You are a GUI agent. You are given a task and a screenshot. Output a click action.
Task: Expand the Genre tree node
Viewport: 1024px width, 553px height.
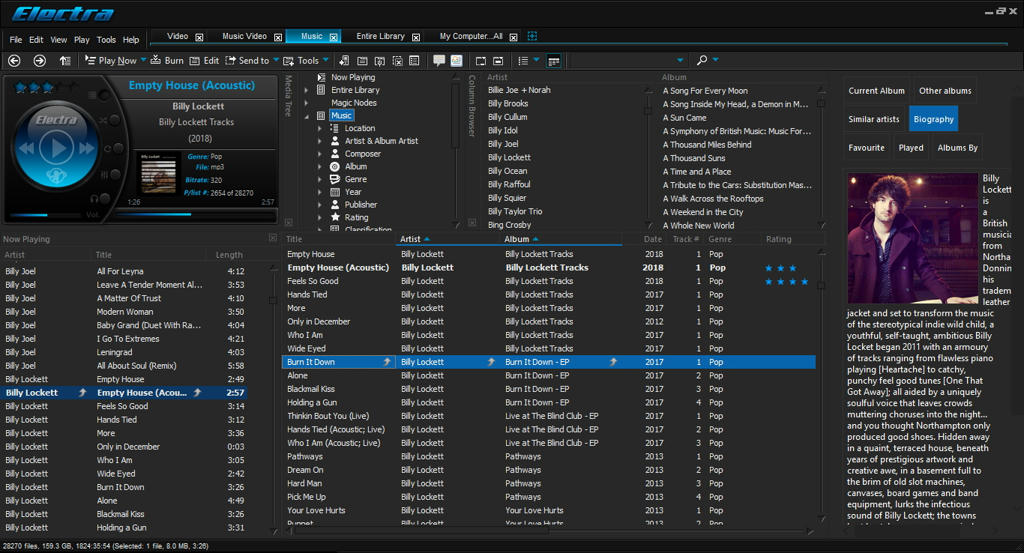pyautogui.click(x=319, y=180)
